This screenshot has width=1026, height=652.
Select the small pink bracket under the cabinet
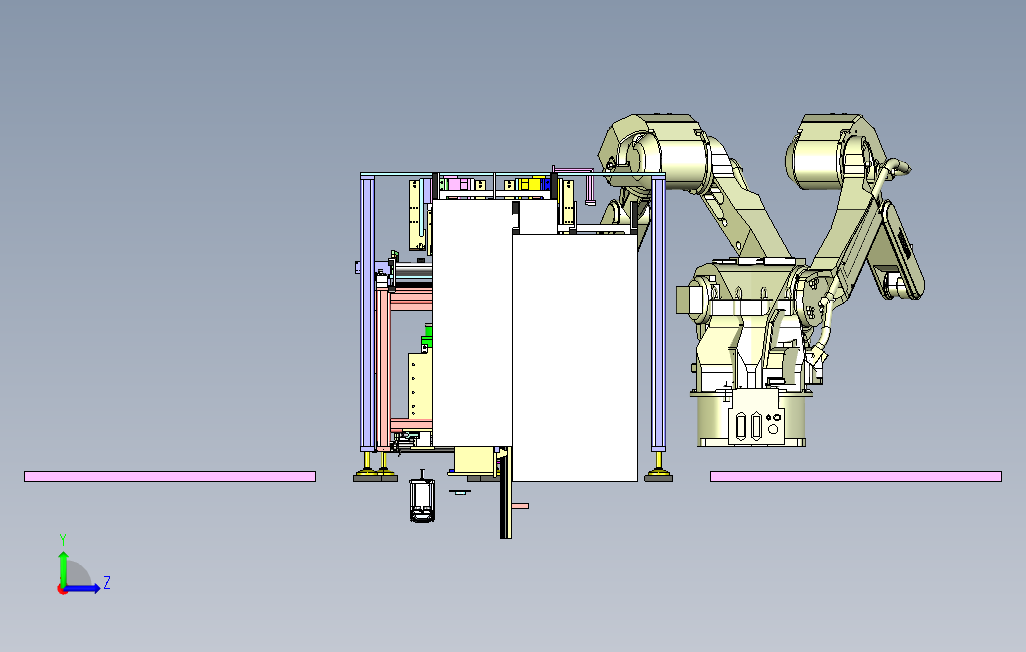pos(520,505)
